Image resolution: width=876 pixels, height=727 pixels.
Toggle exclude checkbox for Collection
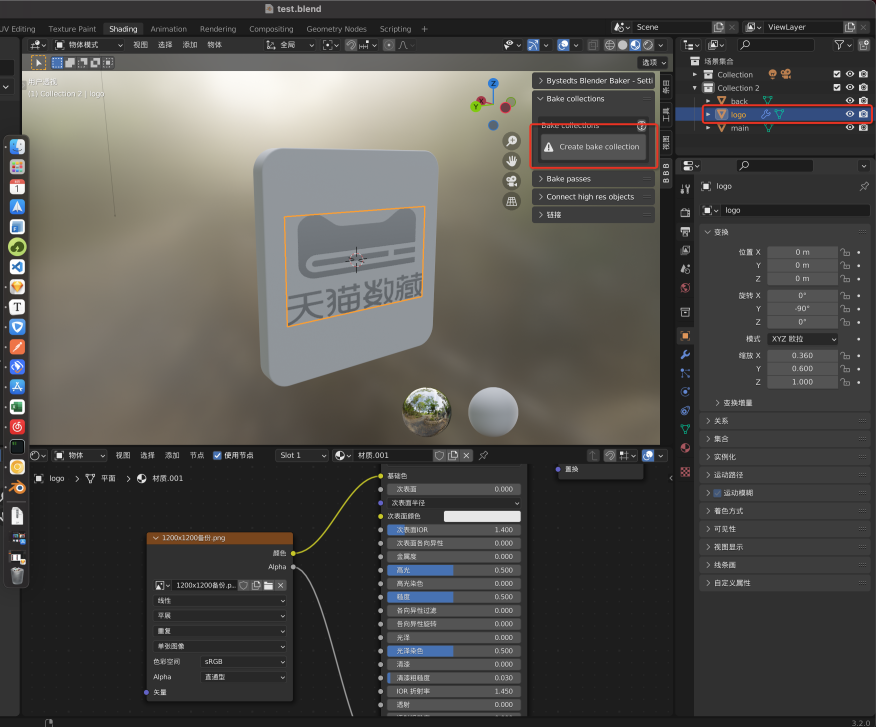836,74
